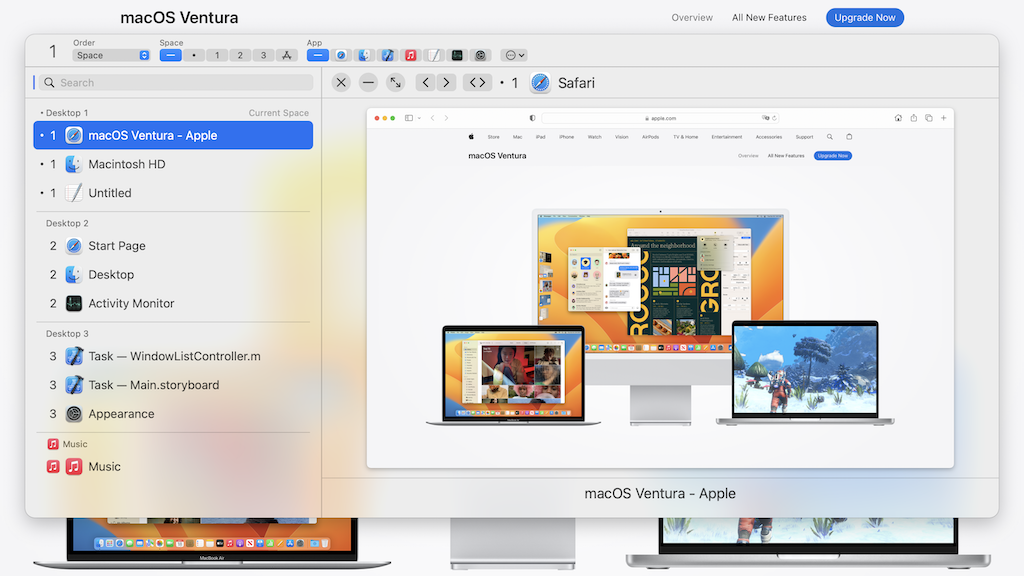The width and height of the screenshot is (1024, 576).
Task: Select all spaces dash toggle under Space
Action: click(x=170, y=56)
